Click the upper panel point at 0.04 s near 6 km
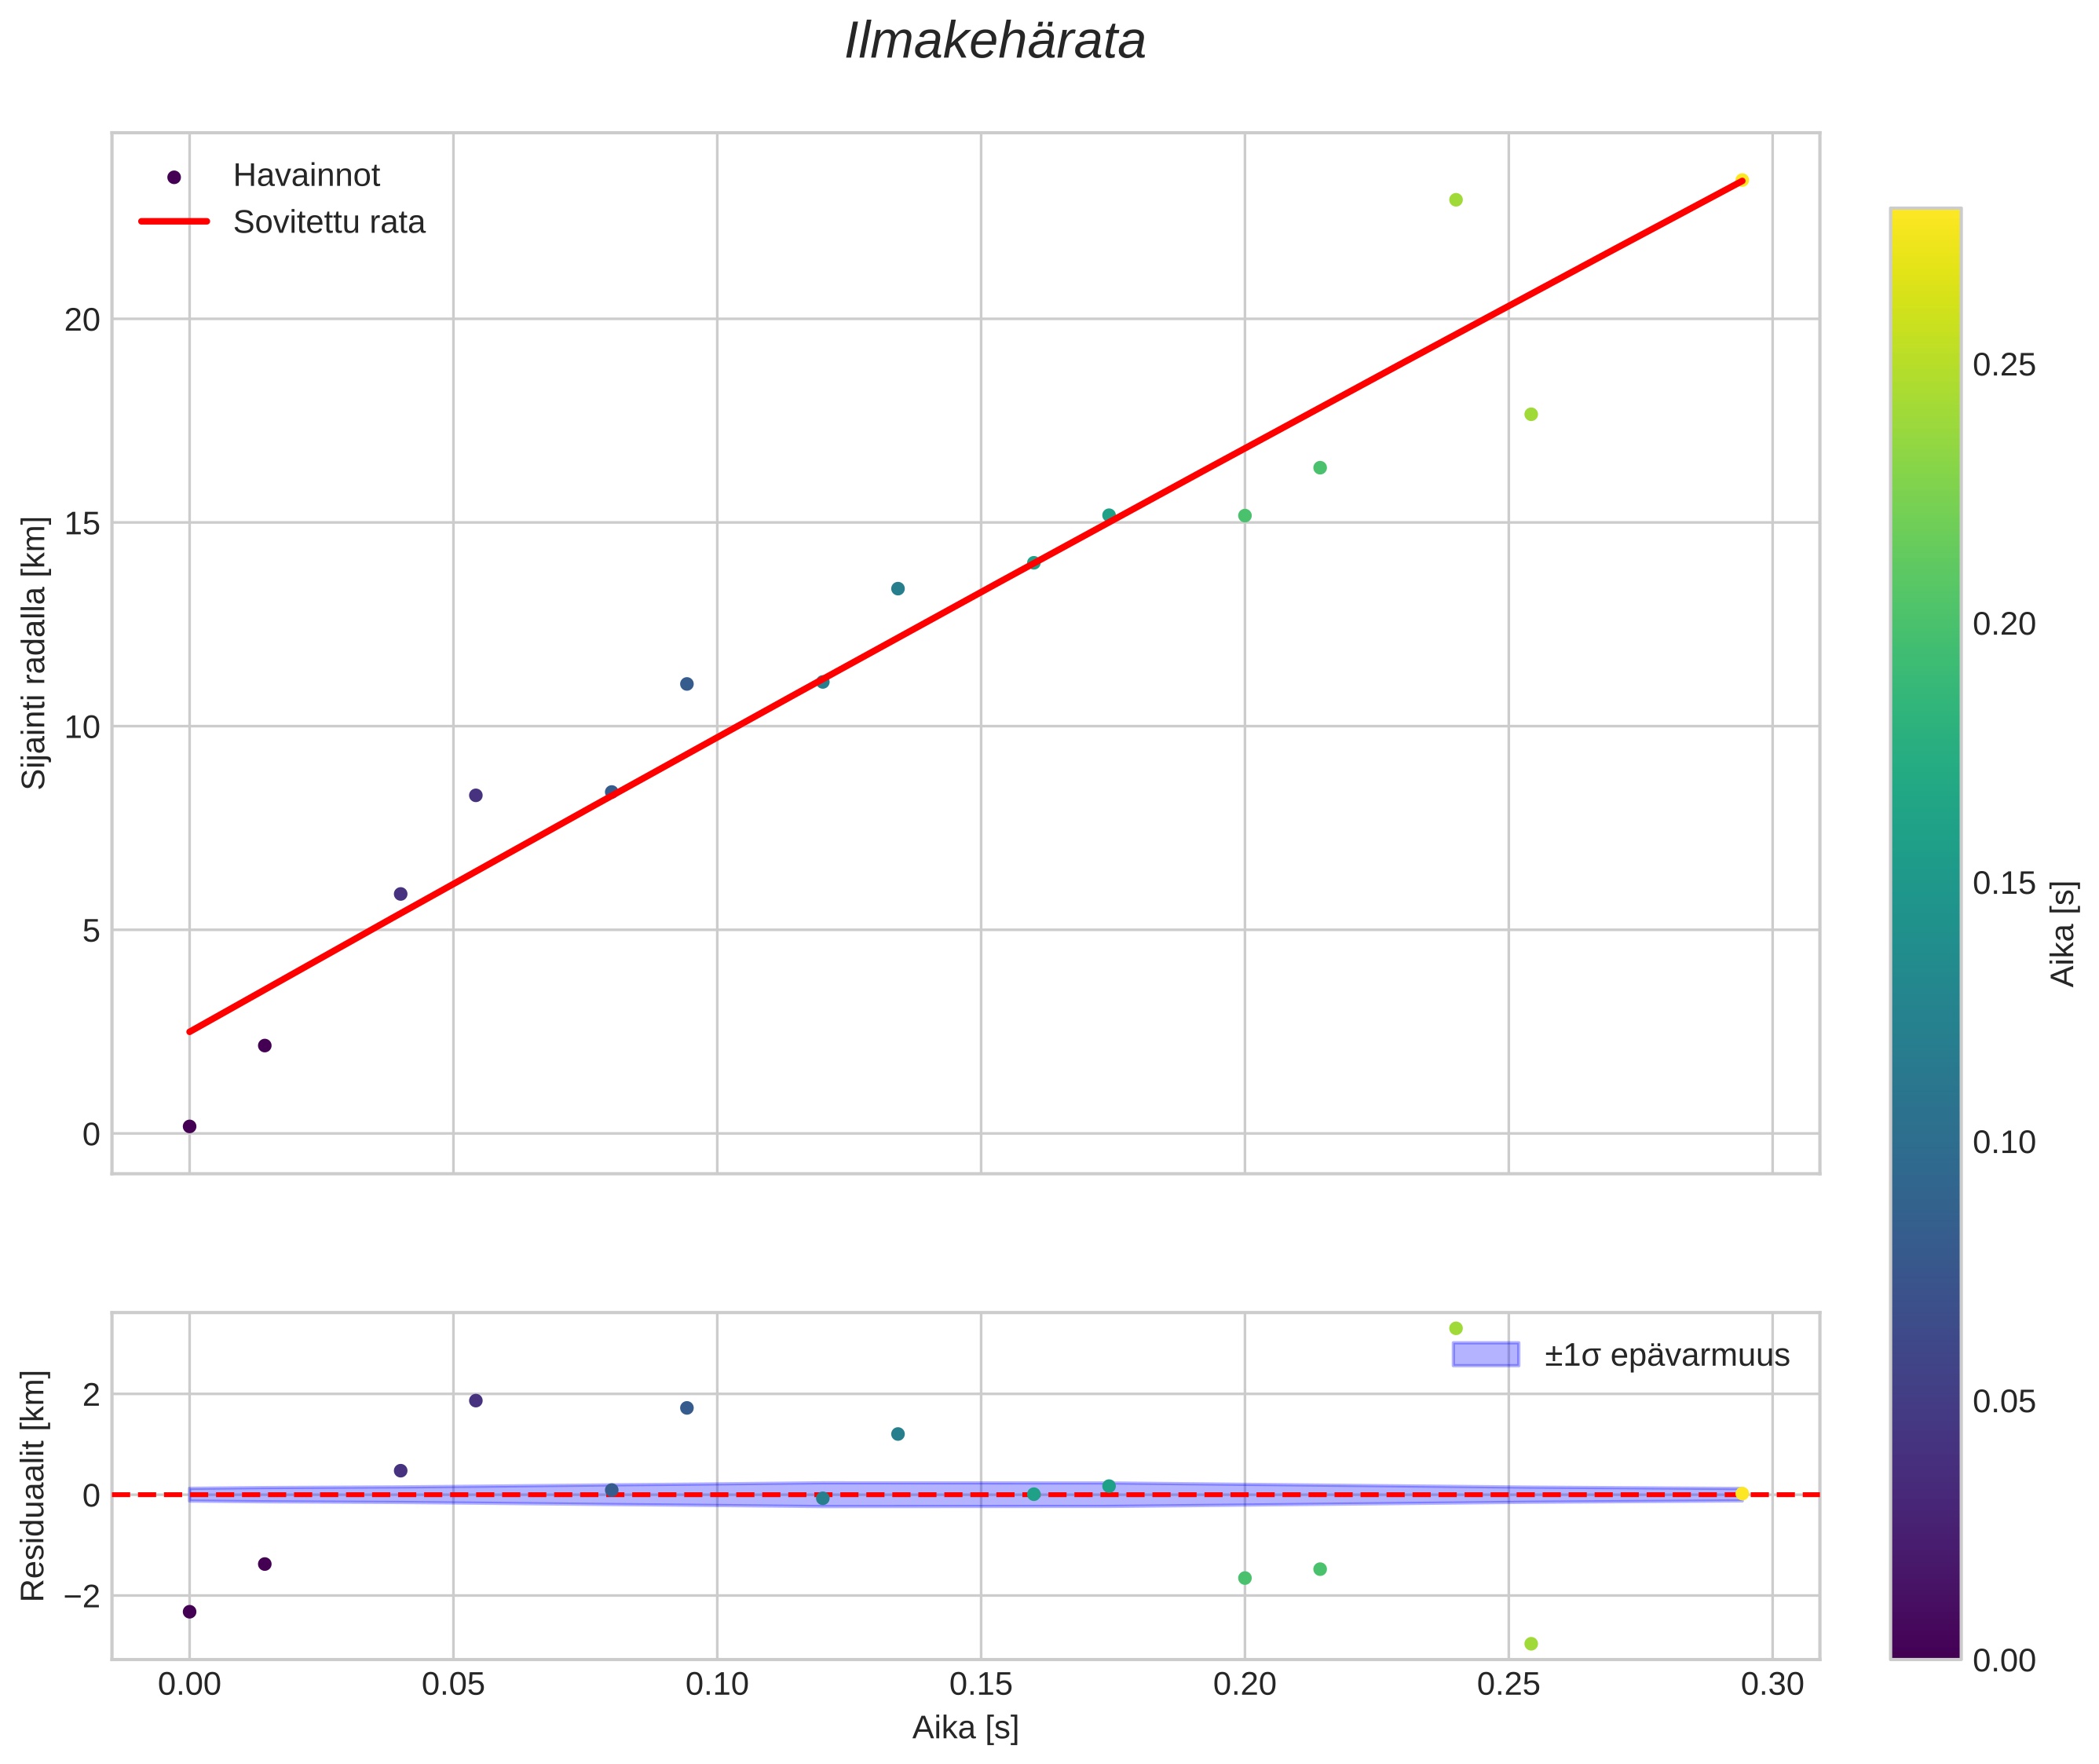2099x1764 pixels. pos(401,894)
